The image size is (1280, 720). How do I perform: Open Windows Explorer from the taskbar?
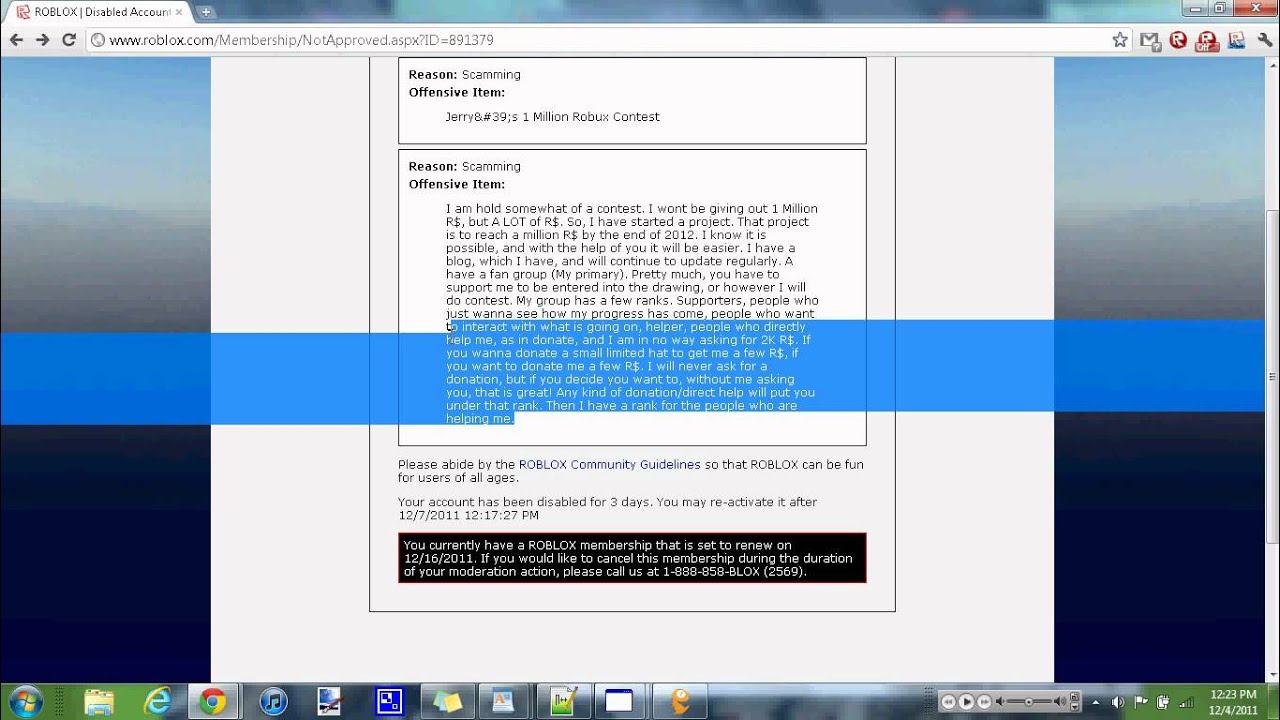tap(99, 702)
